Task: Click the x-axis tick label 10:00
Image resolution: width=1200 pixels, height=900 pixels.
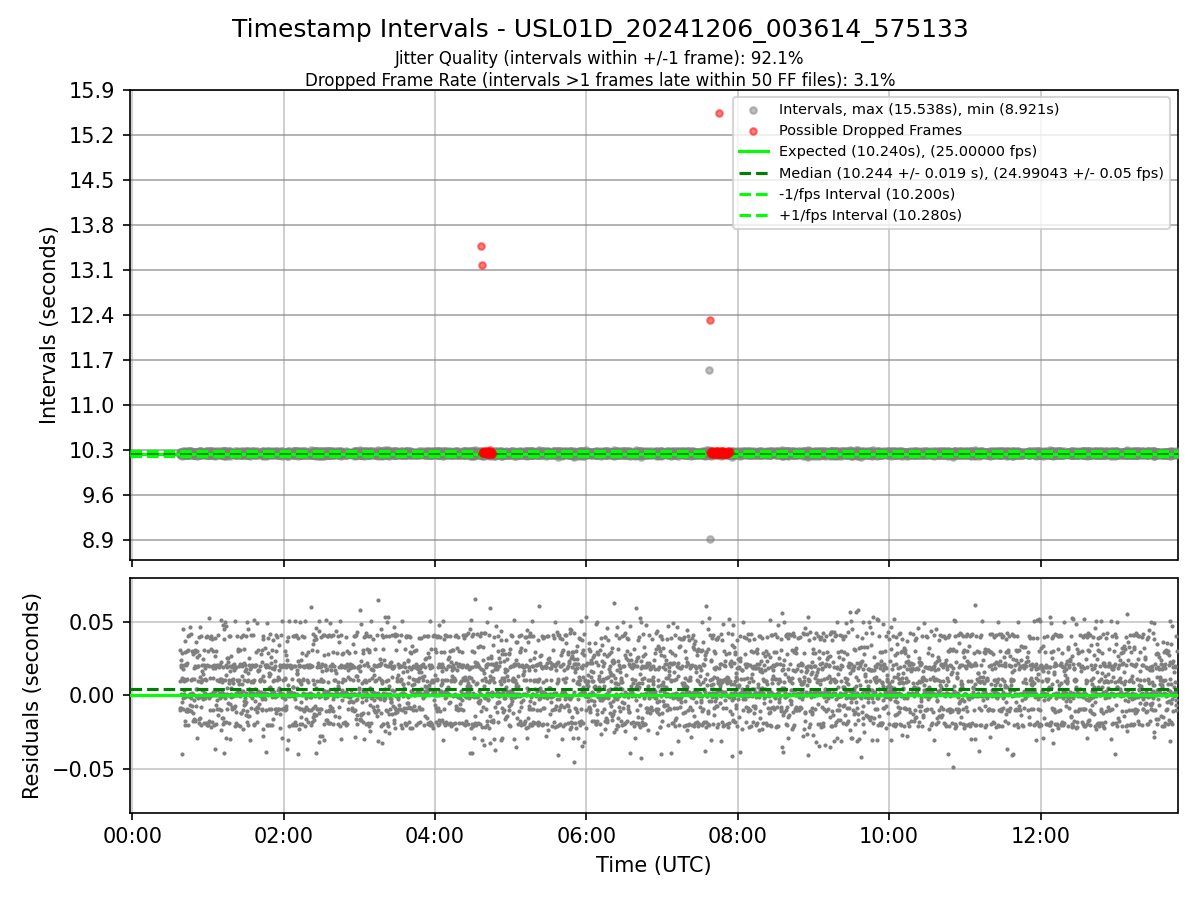Action: coord(889,836)
